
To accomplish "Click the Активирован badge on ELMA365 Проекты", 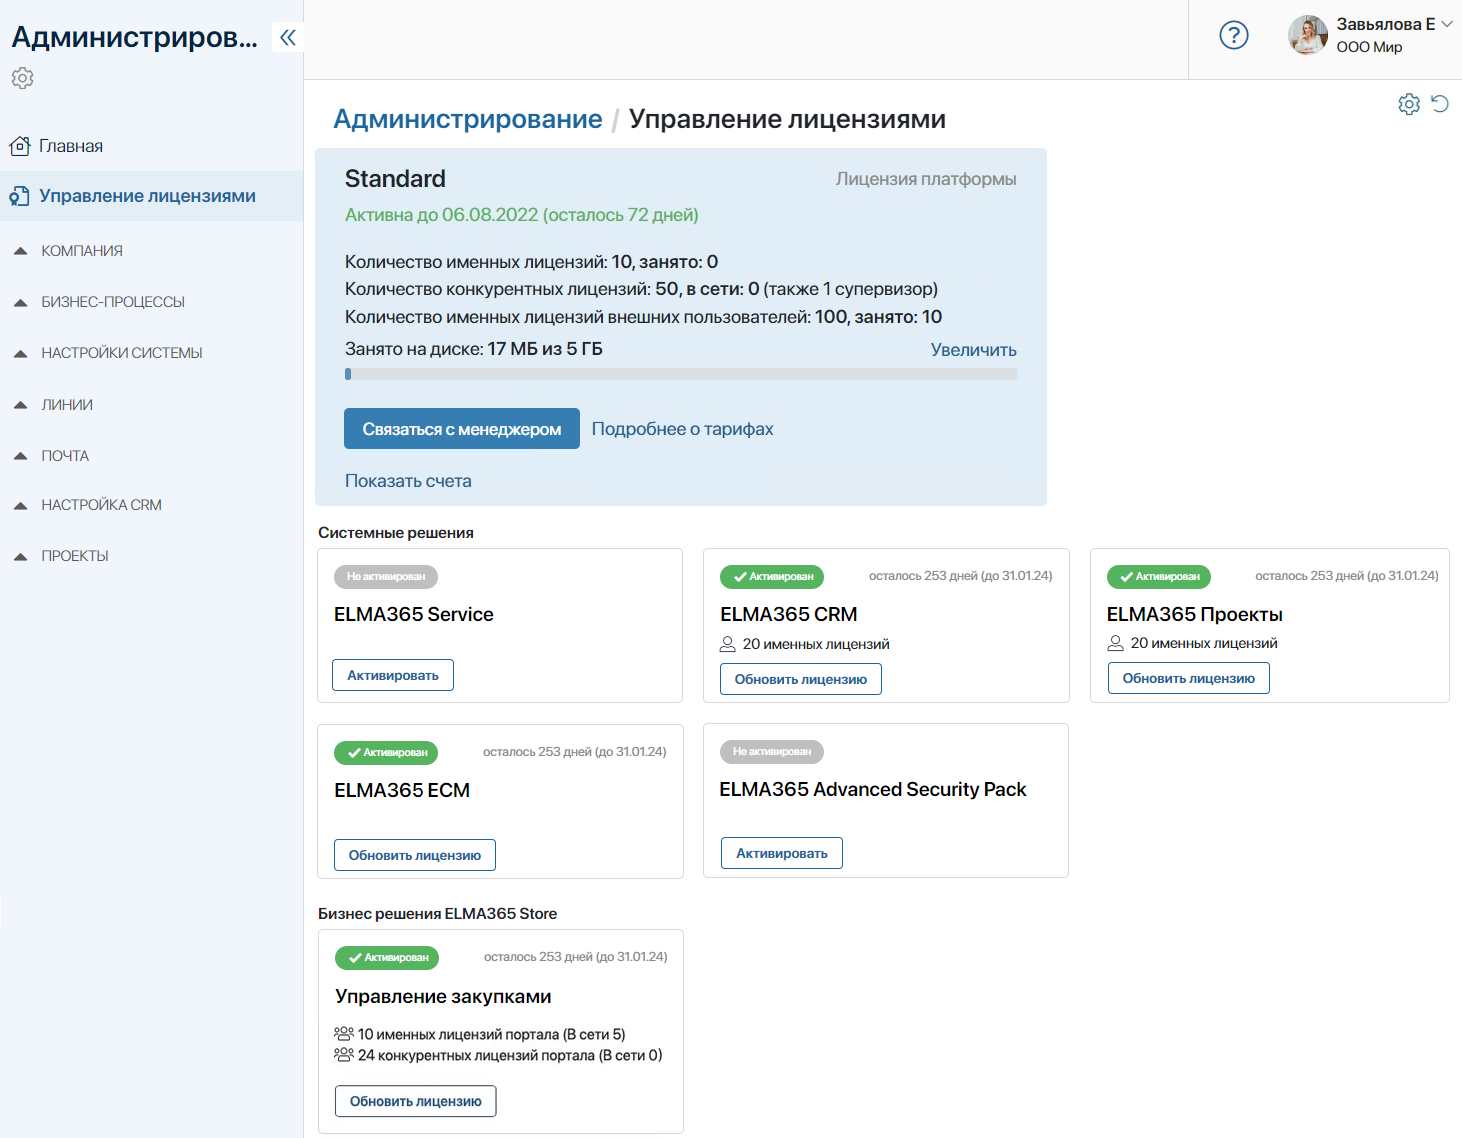I will coord(1159,577).
